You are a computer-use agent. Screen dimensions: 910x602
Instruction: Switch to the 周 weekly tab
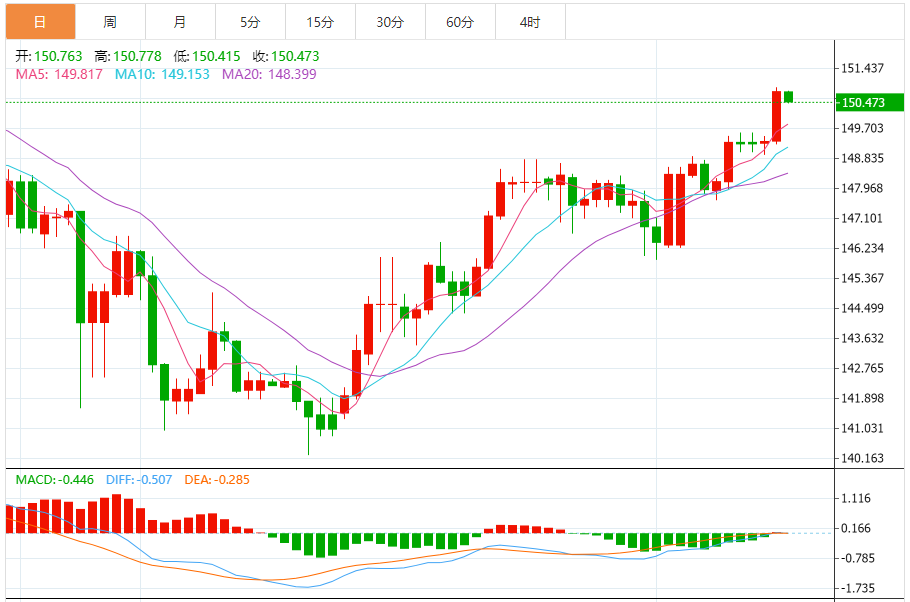pos(110,22)
